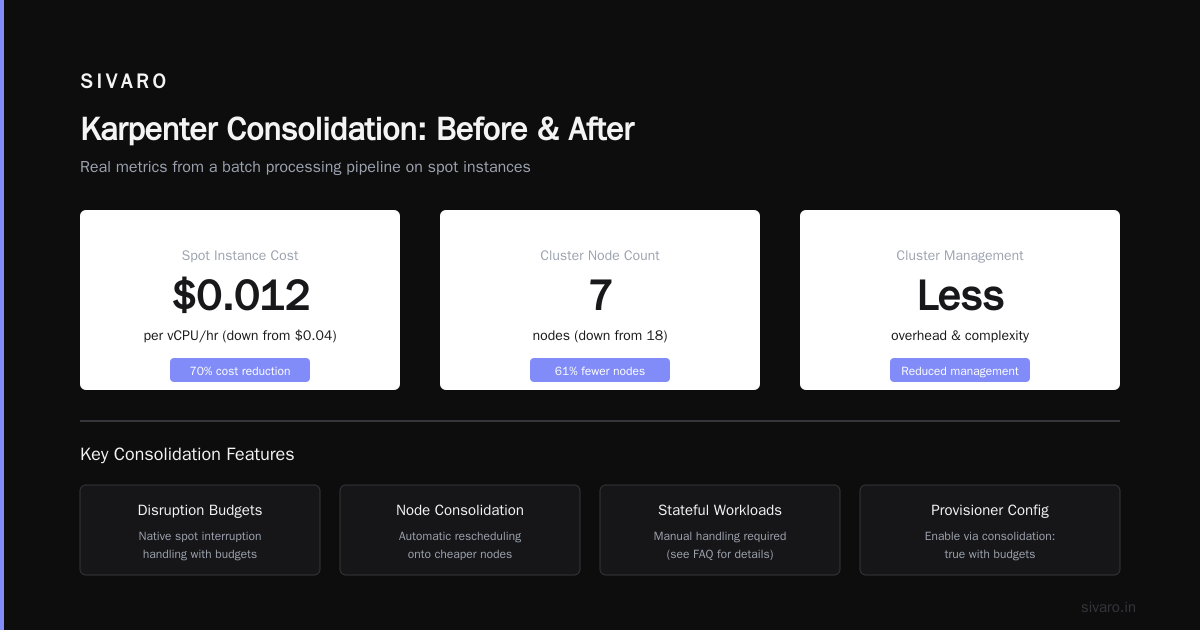Viewport: 1200px width, 630px height.
Task: Open the Cluster Node Count card
Action: (600, 300)
